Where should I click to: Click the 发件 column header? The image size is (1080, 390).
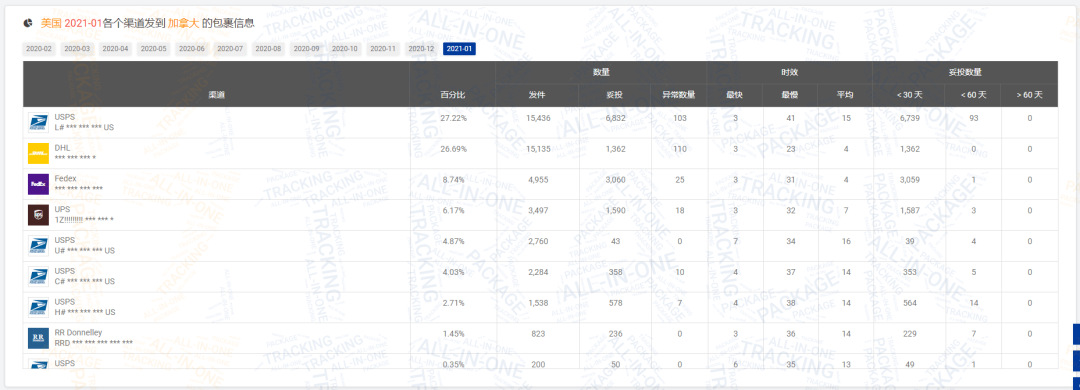(x=537, y=95)
